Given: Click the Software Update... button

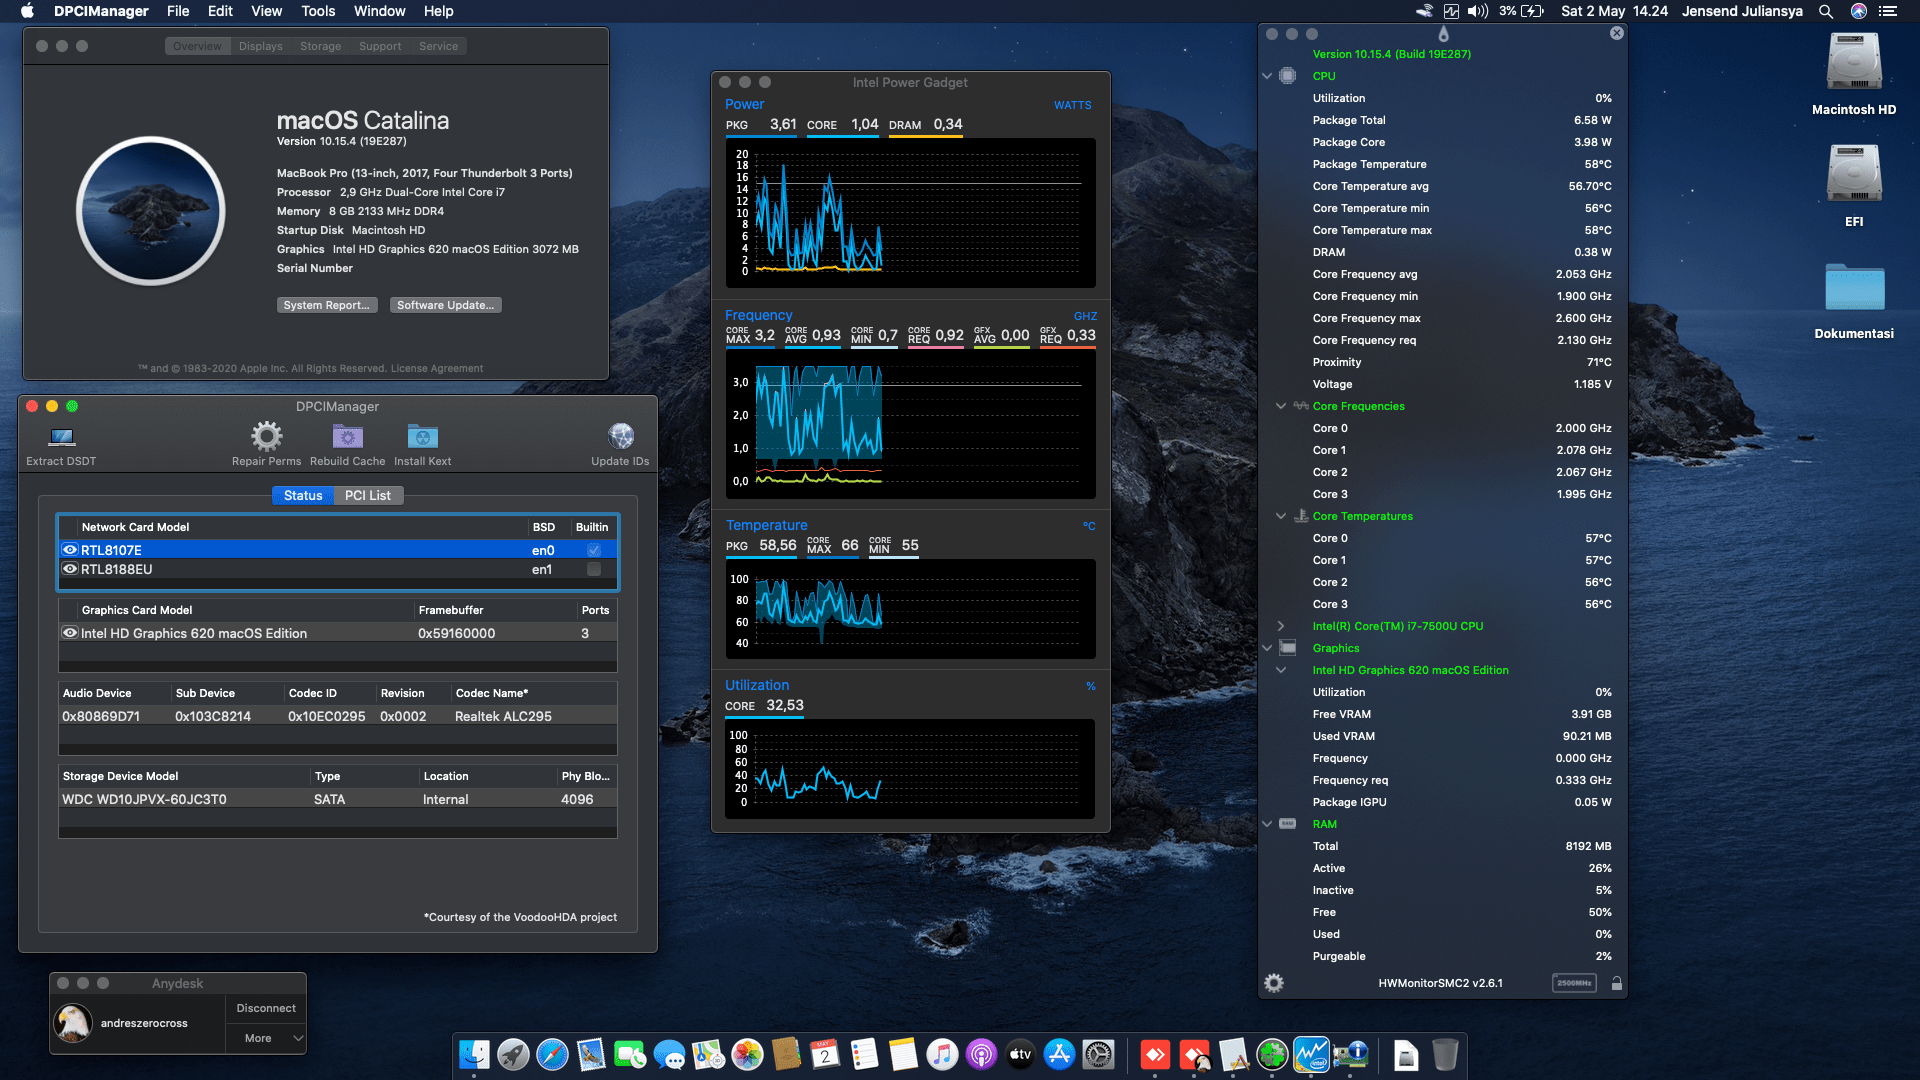Looking at the screenshot, I should [445, 305].
